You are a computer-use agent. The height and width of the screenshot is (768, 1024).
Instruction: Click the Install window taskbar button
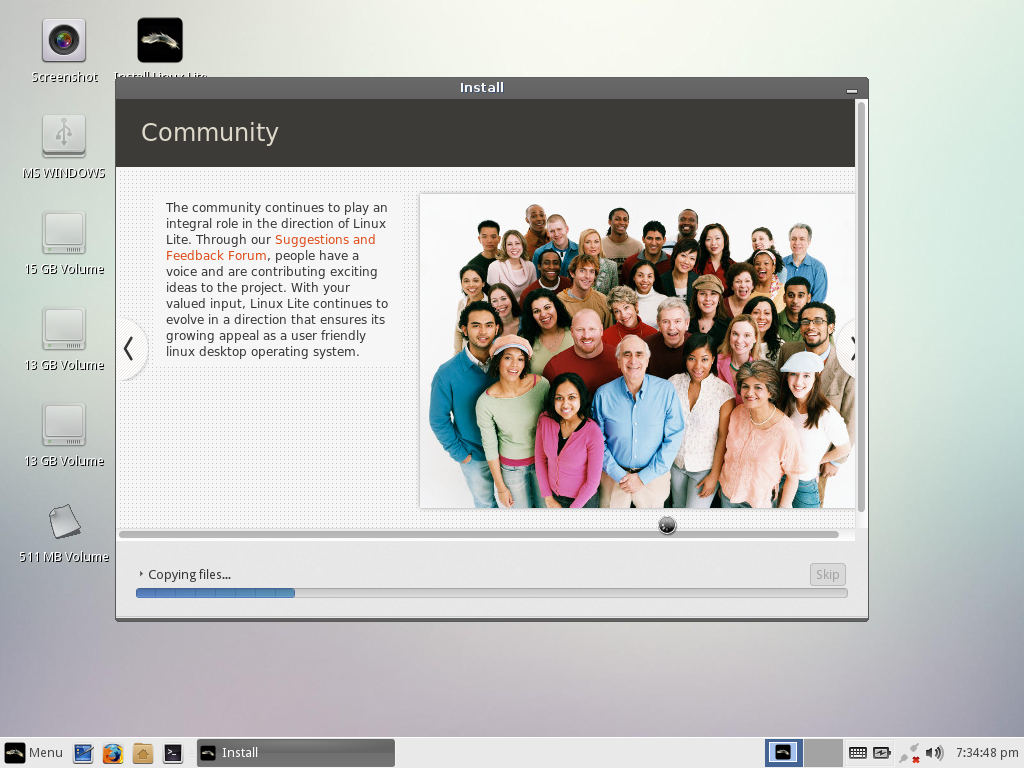[x=296, y=752]
